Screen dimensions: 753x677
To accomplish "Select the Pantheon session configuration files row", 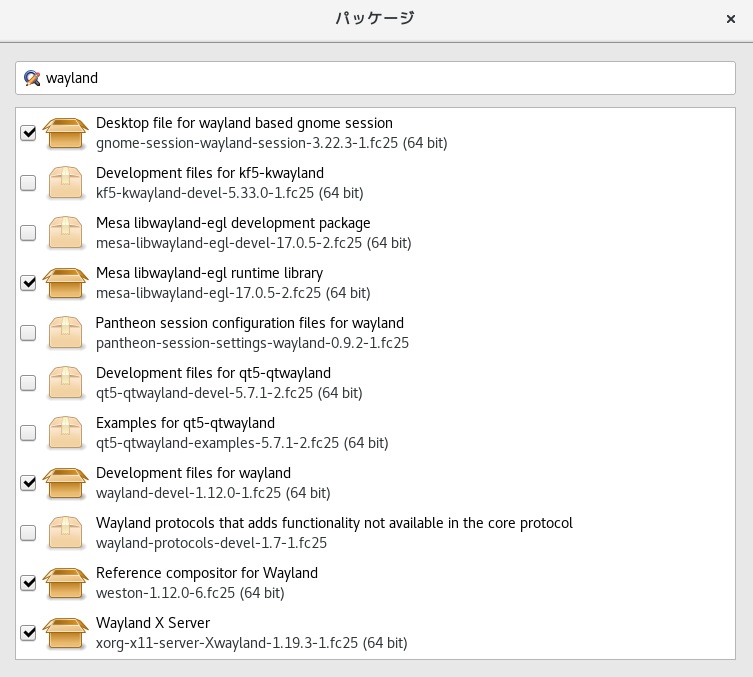I will pos(400,333).
